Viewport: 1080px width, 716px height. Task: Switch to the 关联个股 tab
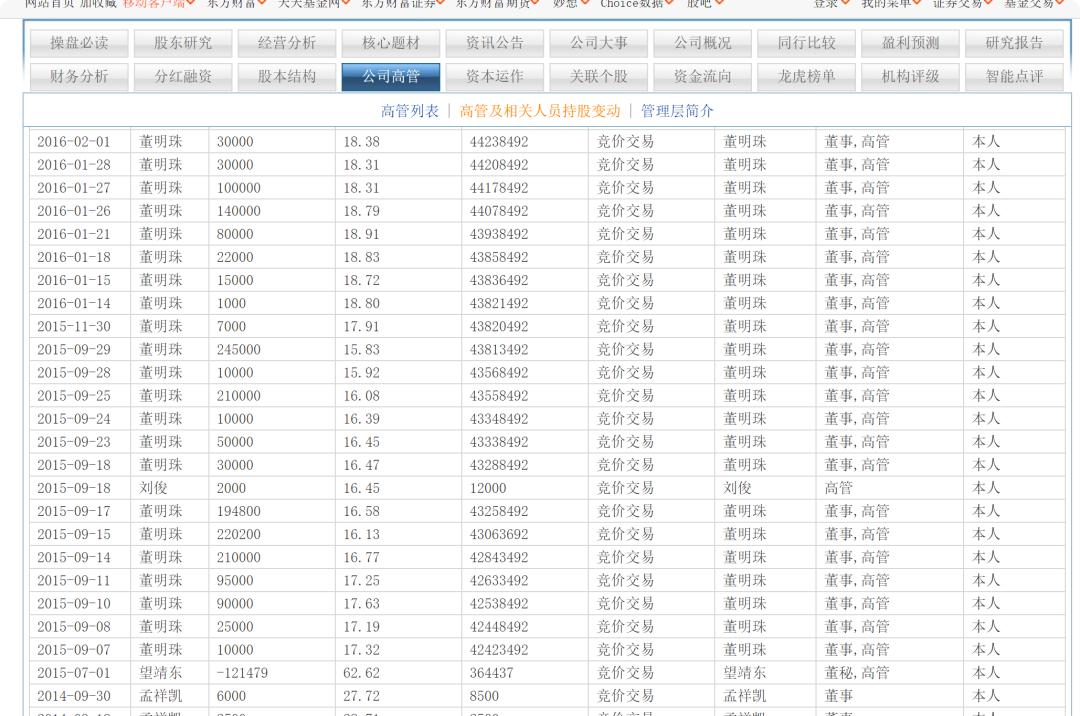(599, 76)
